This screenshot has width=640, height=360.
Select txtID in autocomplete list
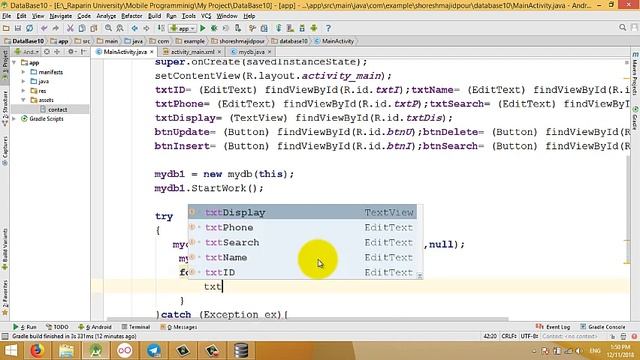pos(302,272)
